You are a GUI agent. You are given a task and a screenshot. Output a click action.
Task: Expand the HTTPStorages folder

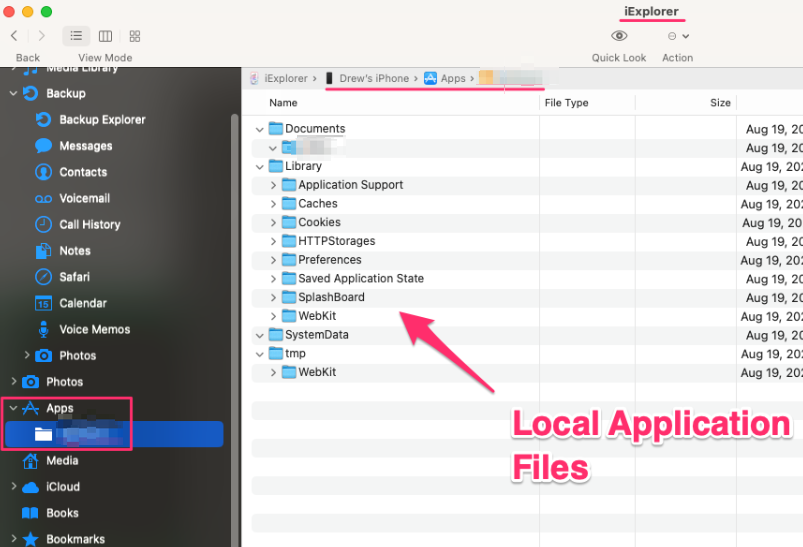(273, 241)
